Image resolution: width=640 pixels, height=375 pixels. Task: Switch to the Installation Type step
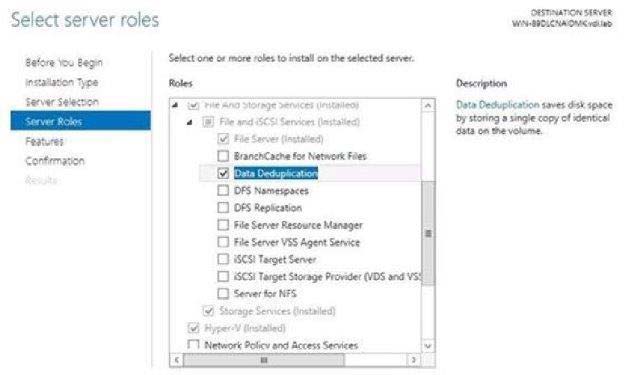pos(62,82)
